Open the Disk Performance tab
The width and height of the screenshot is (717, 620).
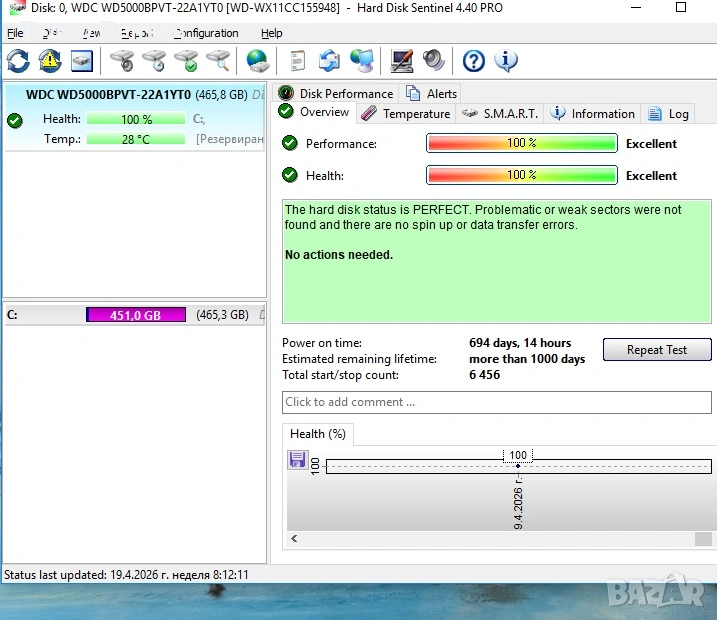336,93
